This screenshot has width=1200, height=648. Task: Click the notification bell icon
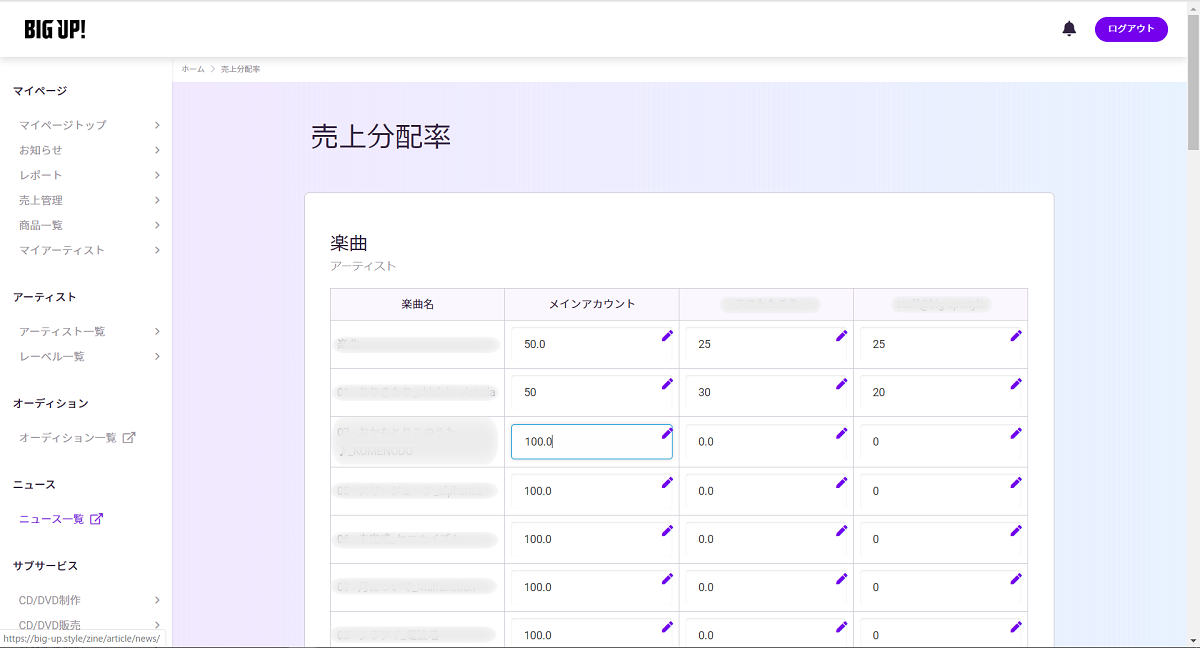pos(1069,29)
